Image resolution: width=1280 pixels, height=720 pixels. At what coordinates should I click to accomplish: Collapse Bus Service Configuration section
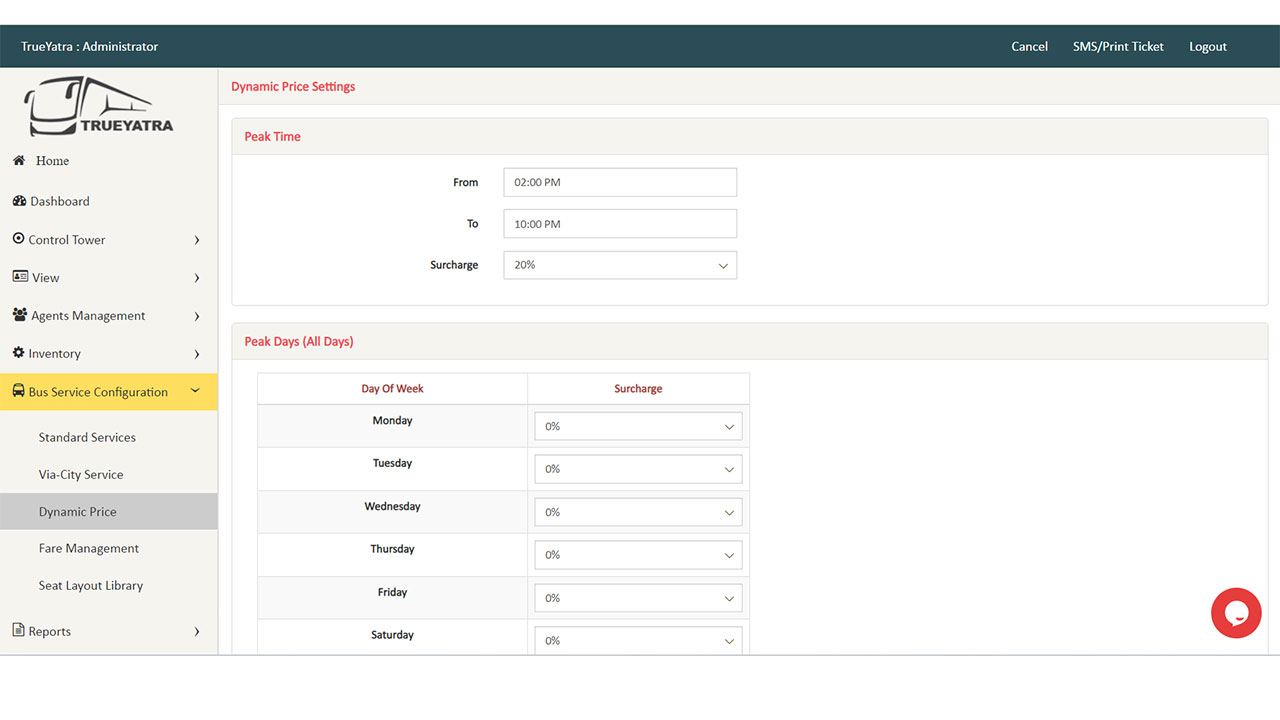click(x=196, y=392)
